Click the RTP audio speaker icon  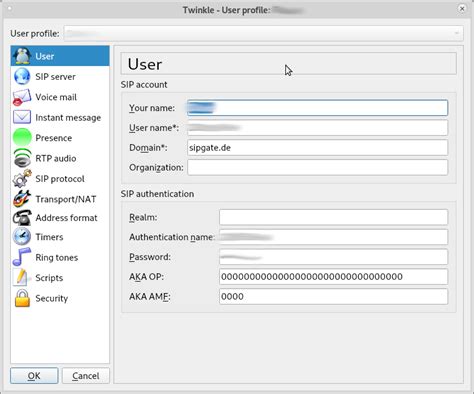pos(22,158)
